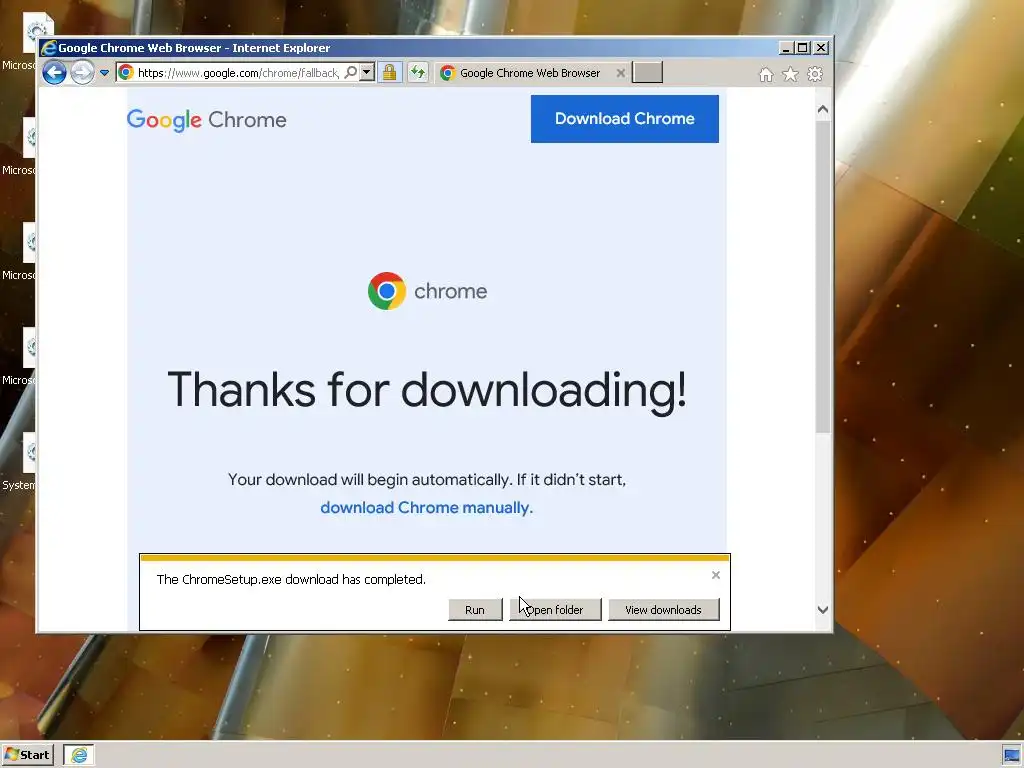Click the chrome logo in page center
The width and height of the screenshot is (1024, 768).
pyautogui.click(x=427, y=291)
